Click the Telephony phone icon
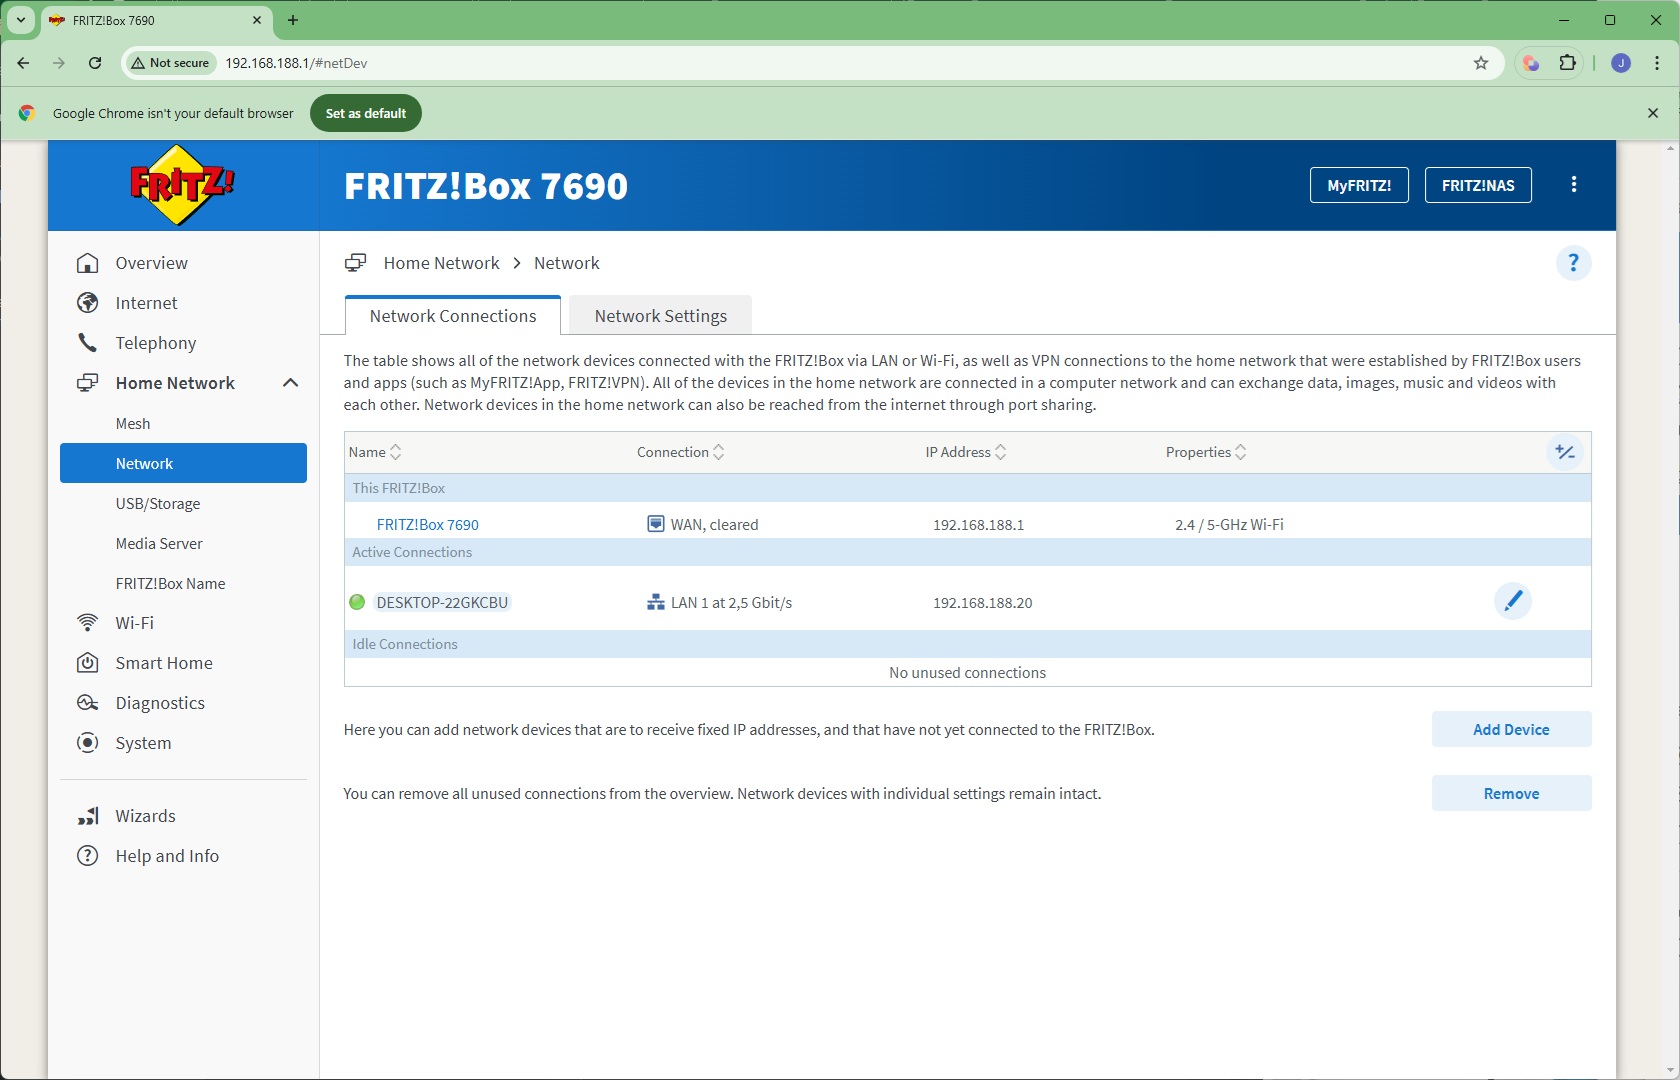Screen dimensions: 1680x1080 [x=88, y=343]
